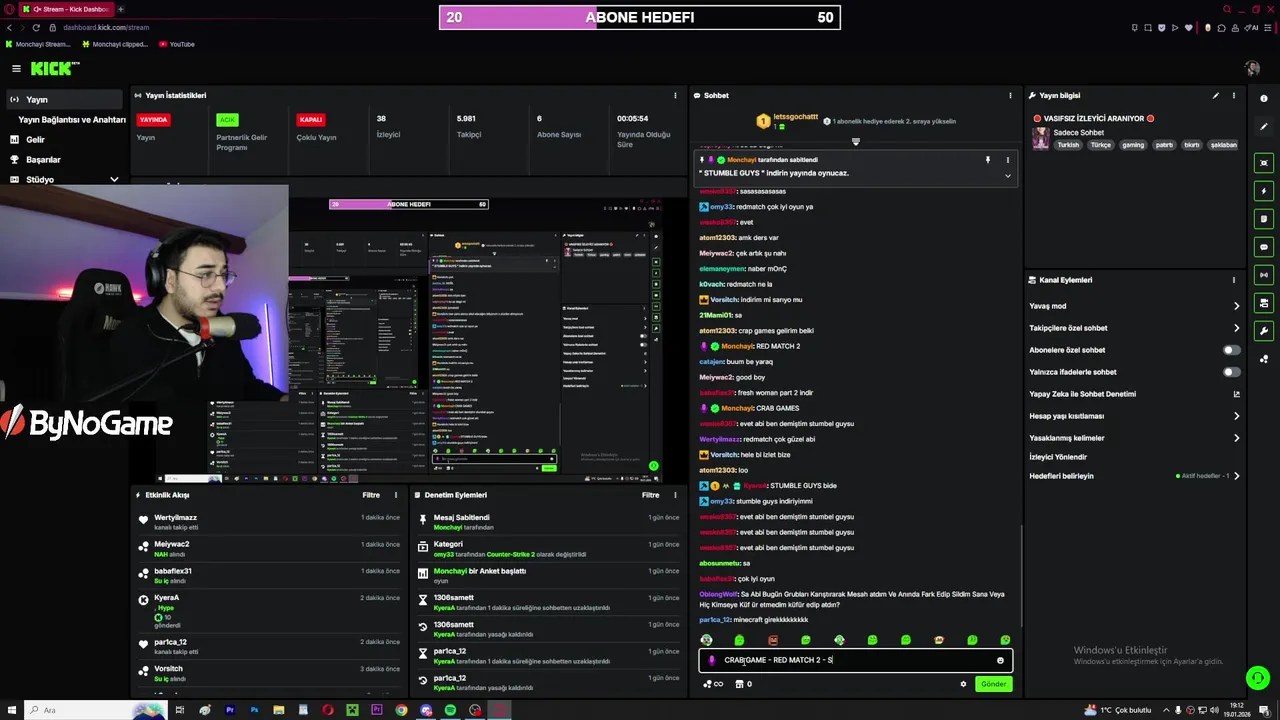Click the ABONE HEDEFI progress bar
The image size is (1280, 720).
[x=640, y=17]
